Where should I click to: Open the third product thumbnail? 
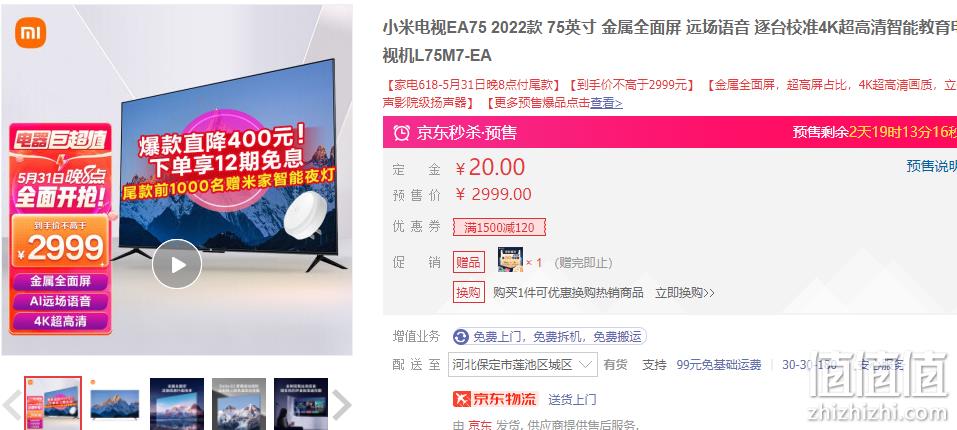pos(177,403)
